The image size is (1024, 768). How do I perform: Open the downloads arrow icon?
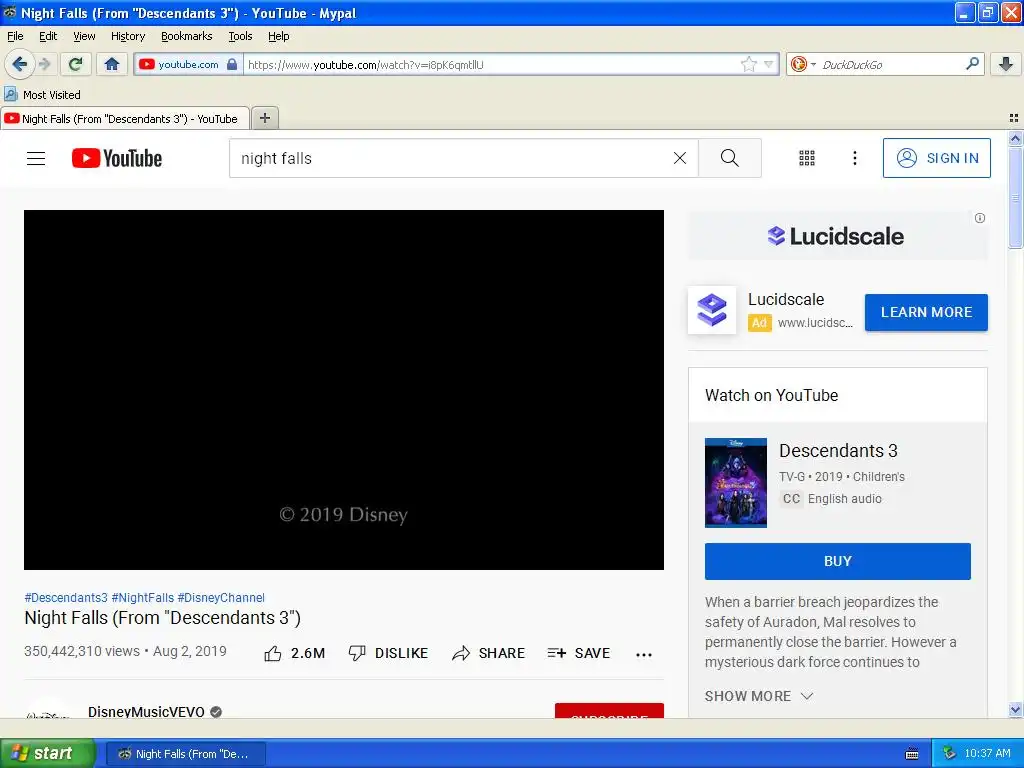(1006, 64)
